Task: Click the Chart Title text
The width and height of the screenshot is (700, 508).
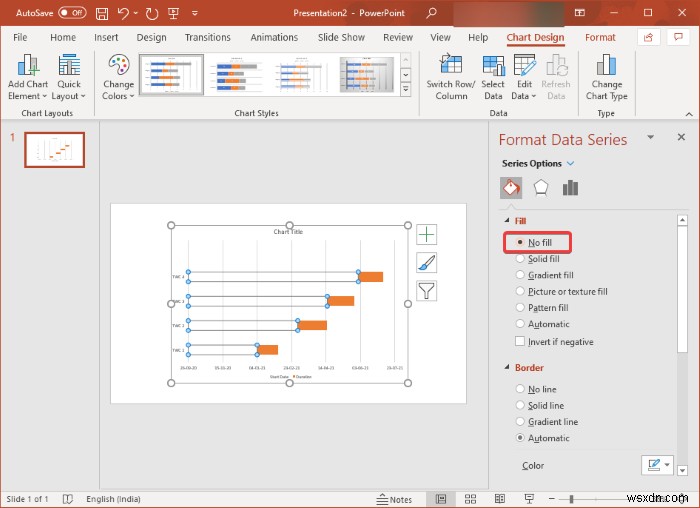Action: (288, 232)
